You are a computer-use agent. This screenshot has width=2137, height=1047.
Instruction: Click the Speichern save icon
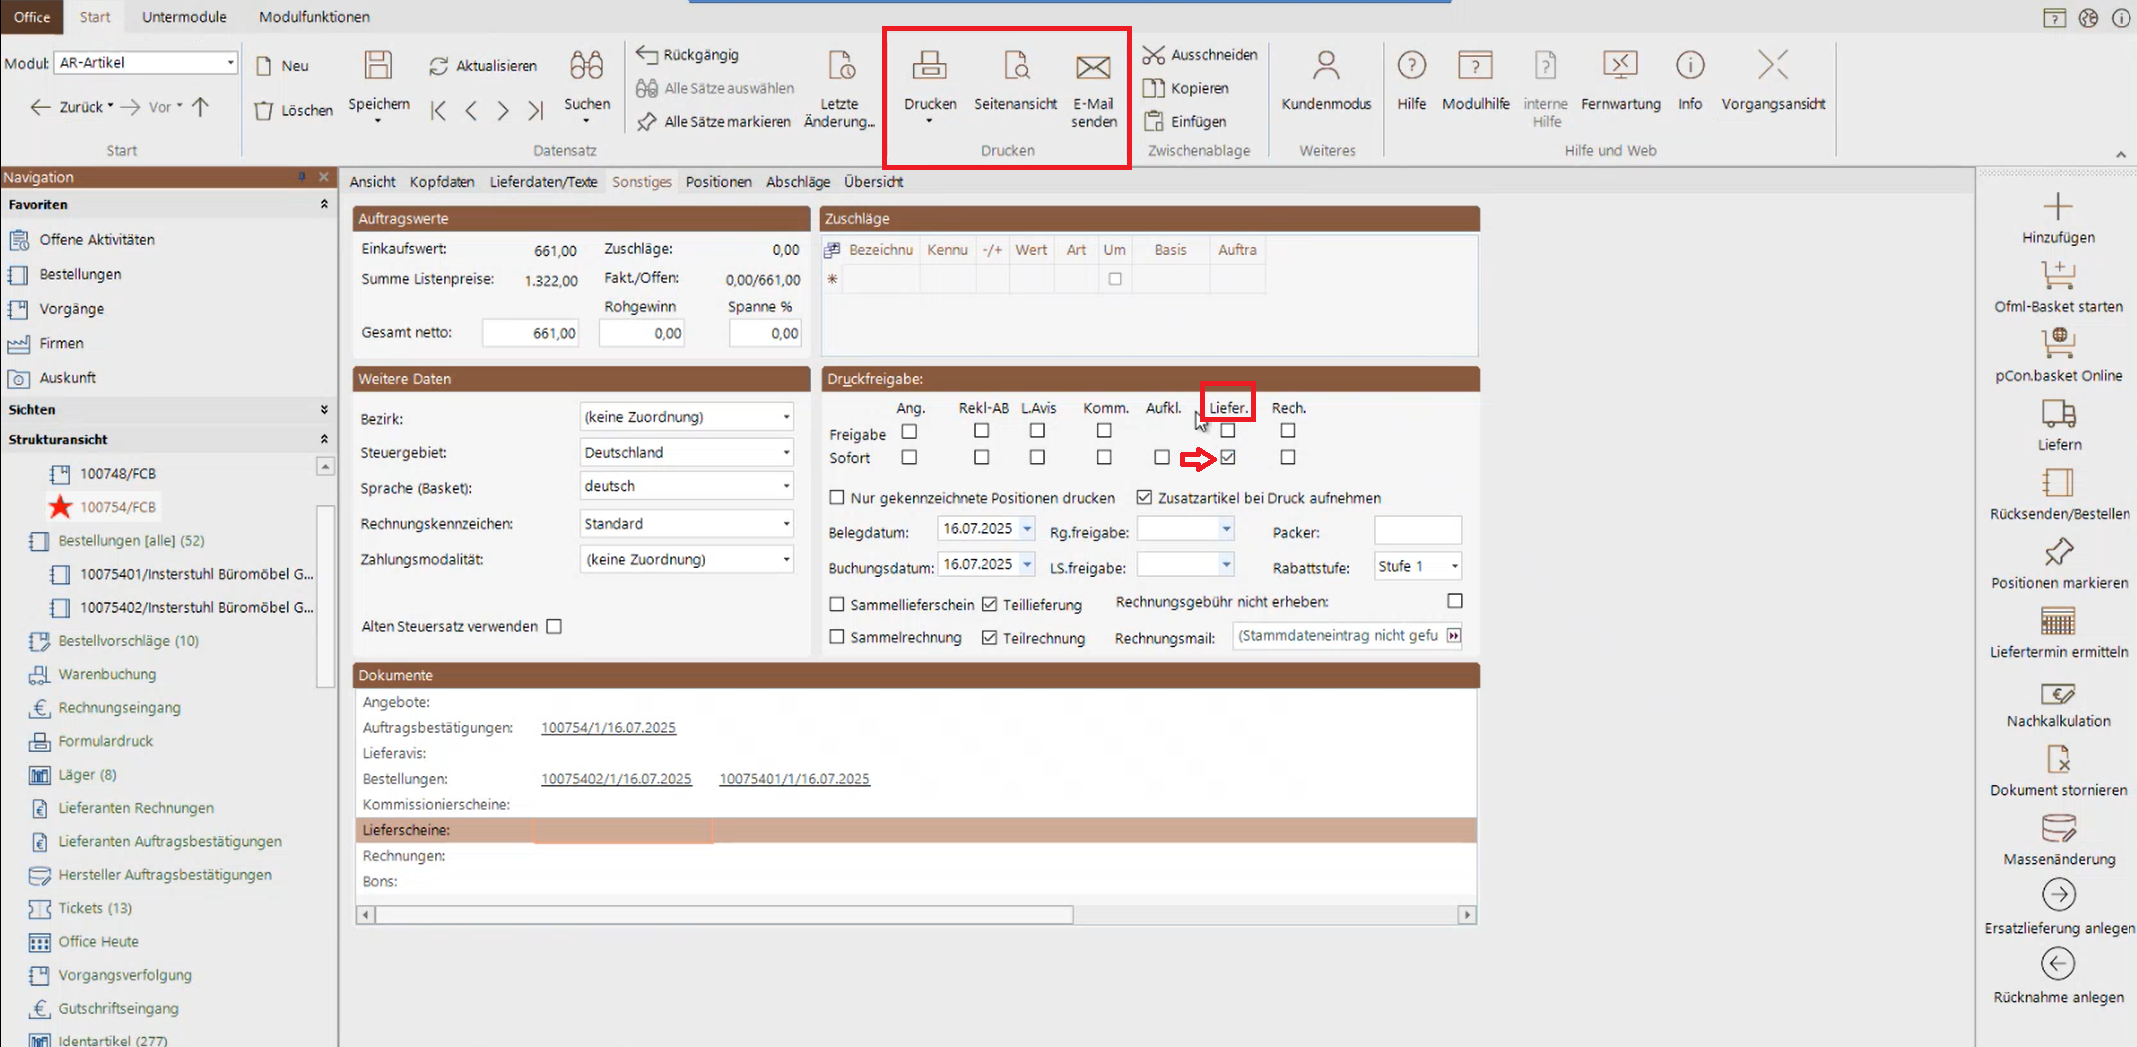click(x=378, y=66)
